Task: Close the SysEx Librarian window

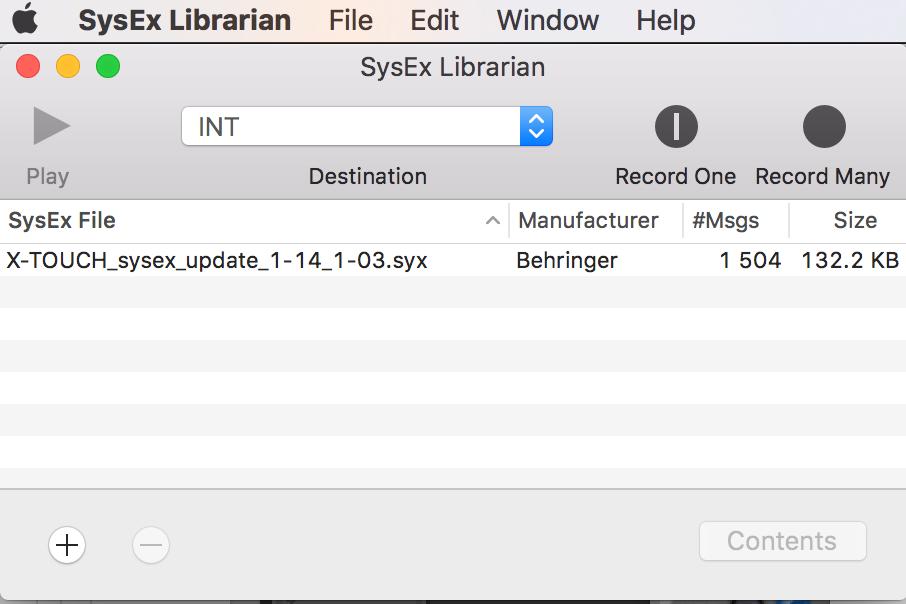Action: coord(28,66)
